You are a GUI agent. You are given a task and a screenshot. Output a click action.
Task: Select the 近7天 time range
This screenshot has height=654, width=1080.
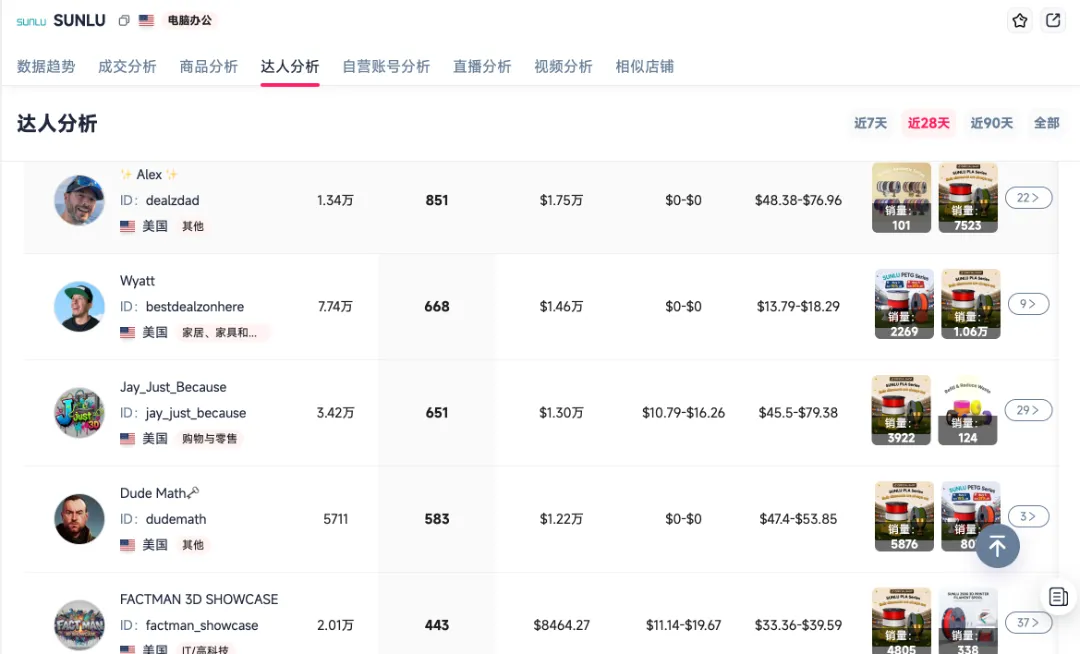[x=871, y=123]
